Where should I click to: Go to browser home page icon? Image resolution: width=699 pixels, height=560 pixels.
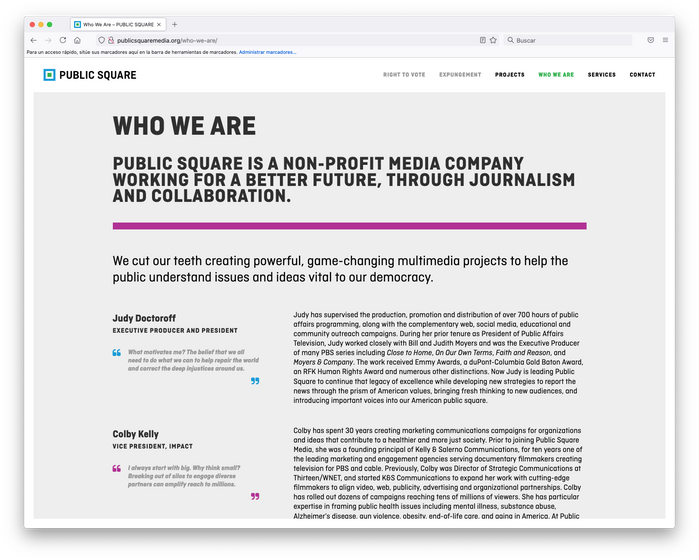click(x=77, y=40)
